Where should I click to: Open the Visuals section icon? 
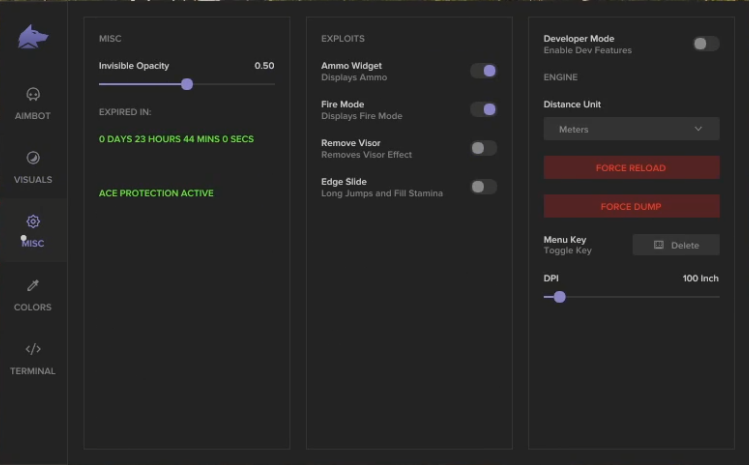point(33,158)
